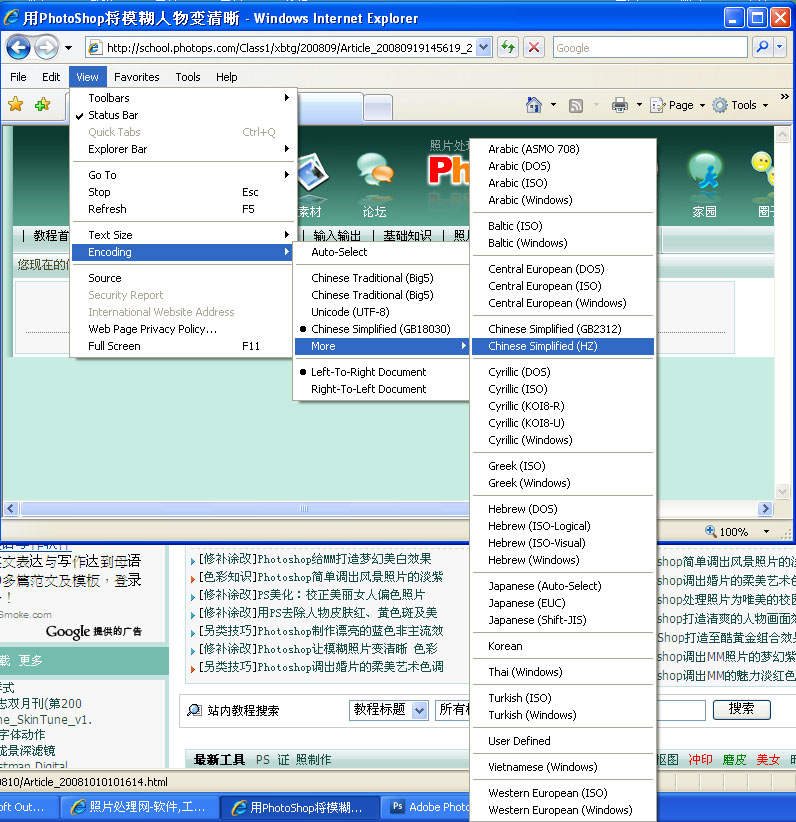Click the RSS feeds icon
The width and height of the screenshot is (796, 822).
tap(575, 105)
